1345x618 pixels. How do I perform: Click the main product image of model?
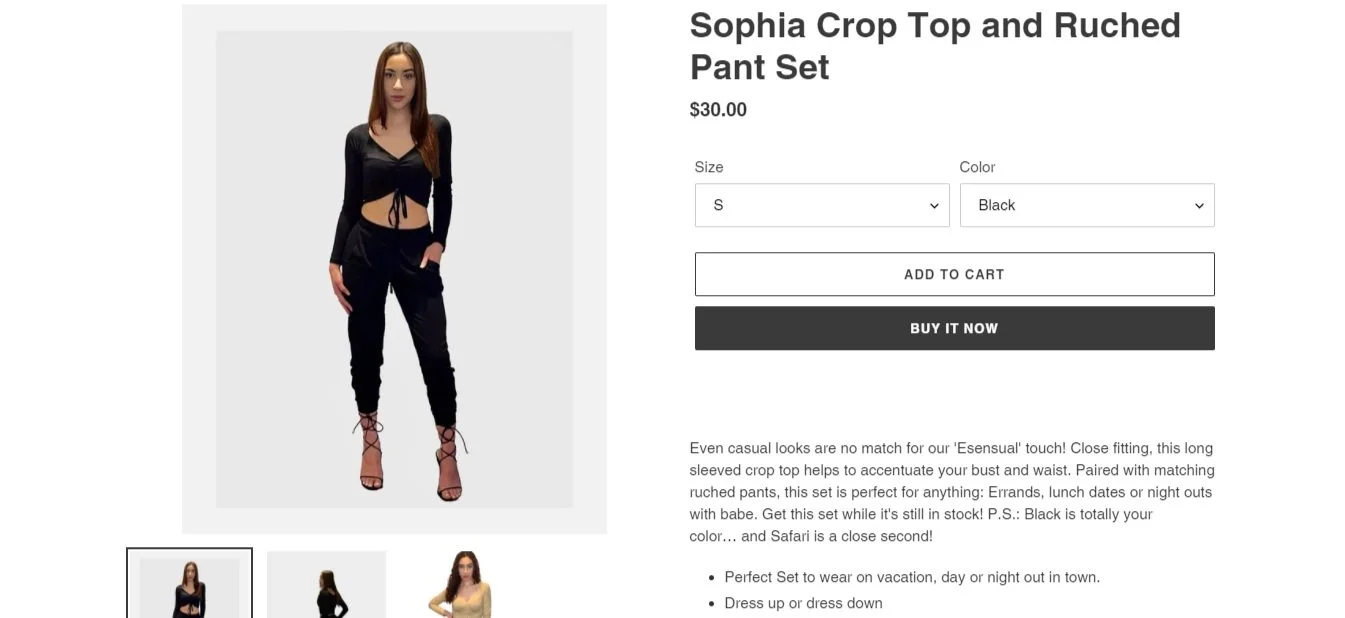coord(394,269)
